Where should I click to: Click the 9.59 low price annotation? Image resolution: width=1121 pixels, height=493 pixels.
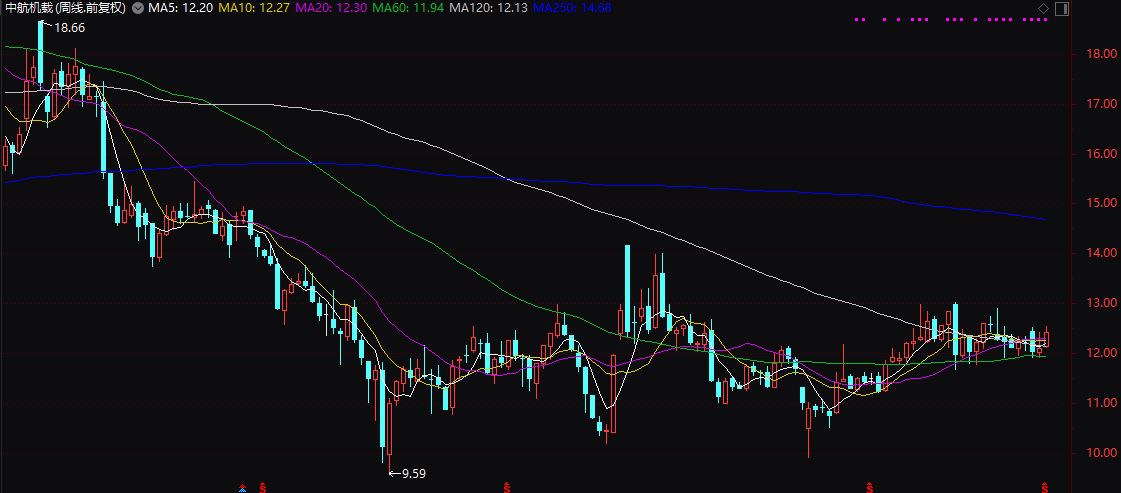414,473
